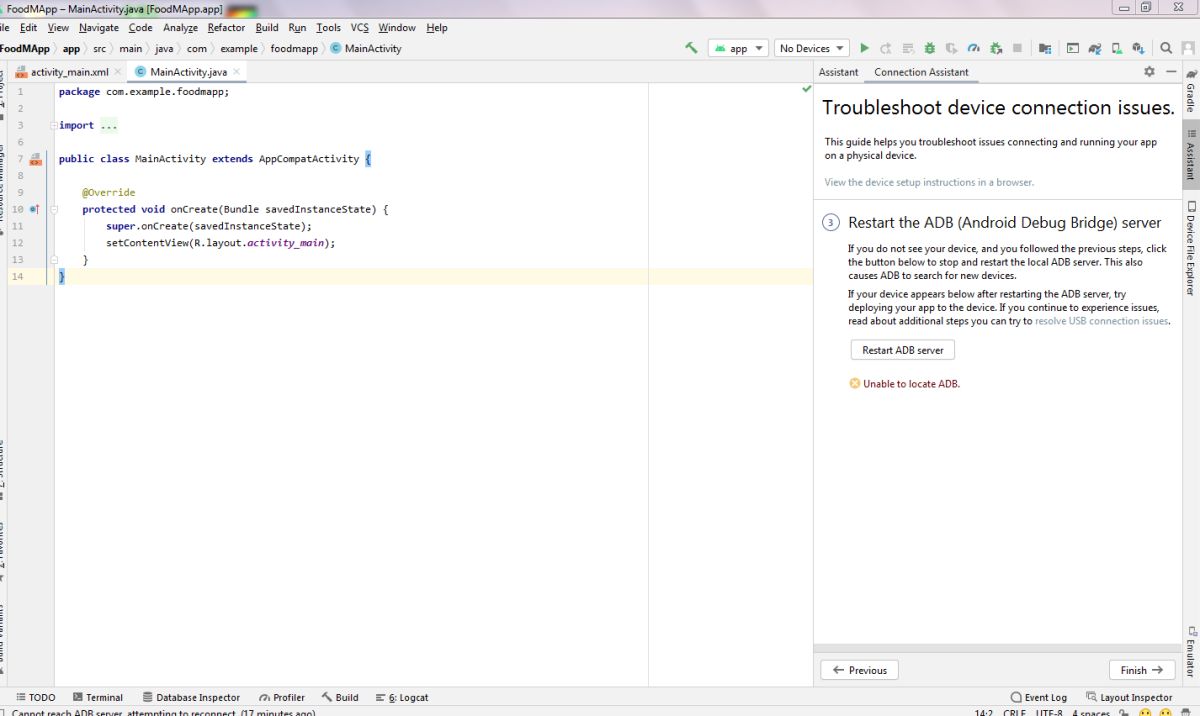The image size is (1200, 716).
Task: Open the Event Log
Action: [x=1039, y=697]
